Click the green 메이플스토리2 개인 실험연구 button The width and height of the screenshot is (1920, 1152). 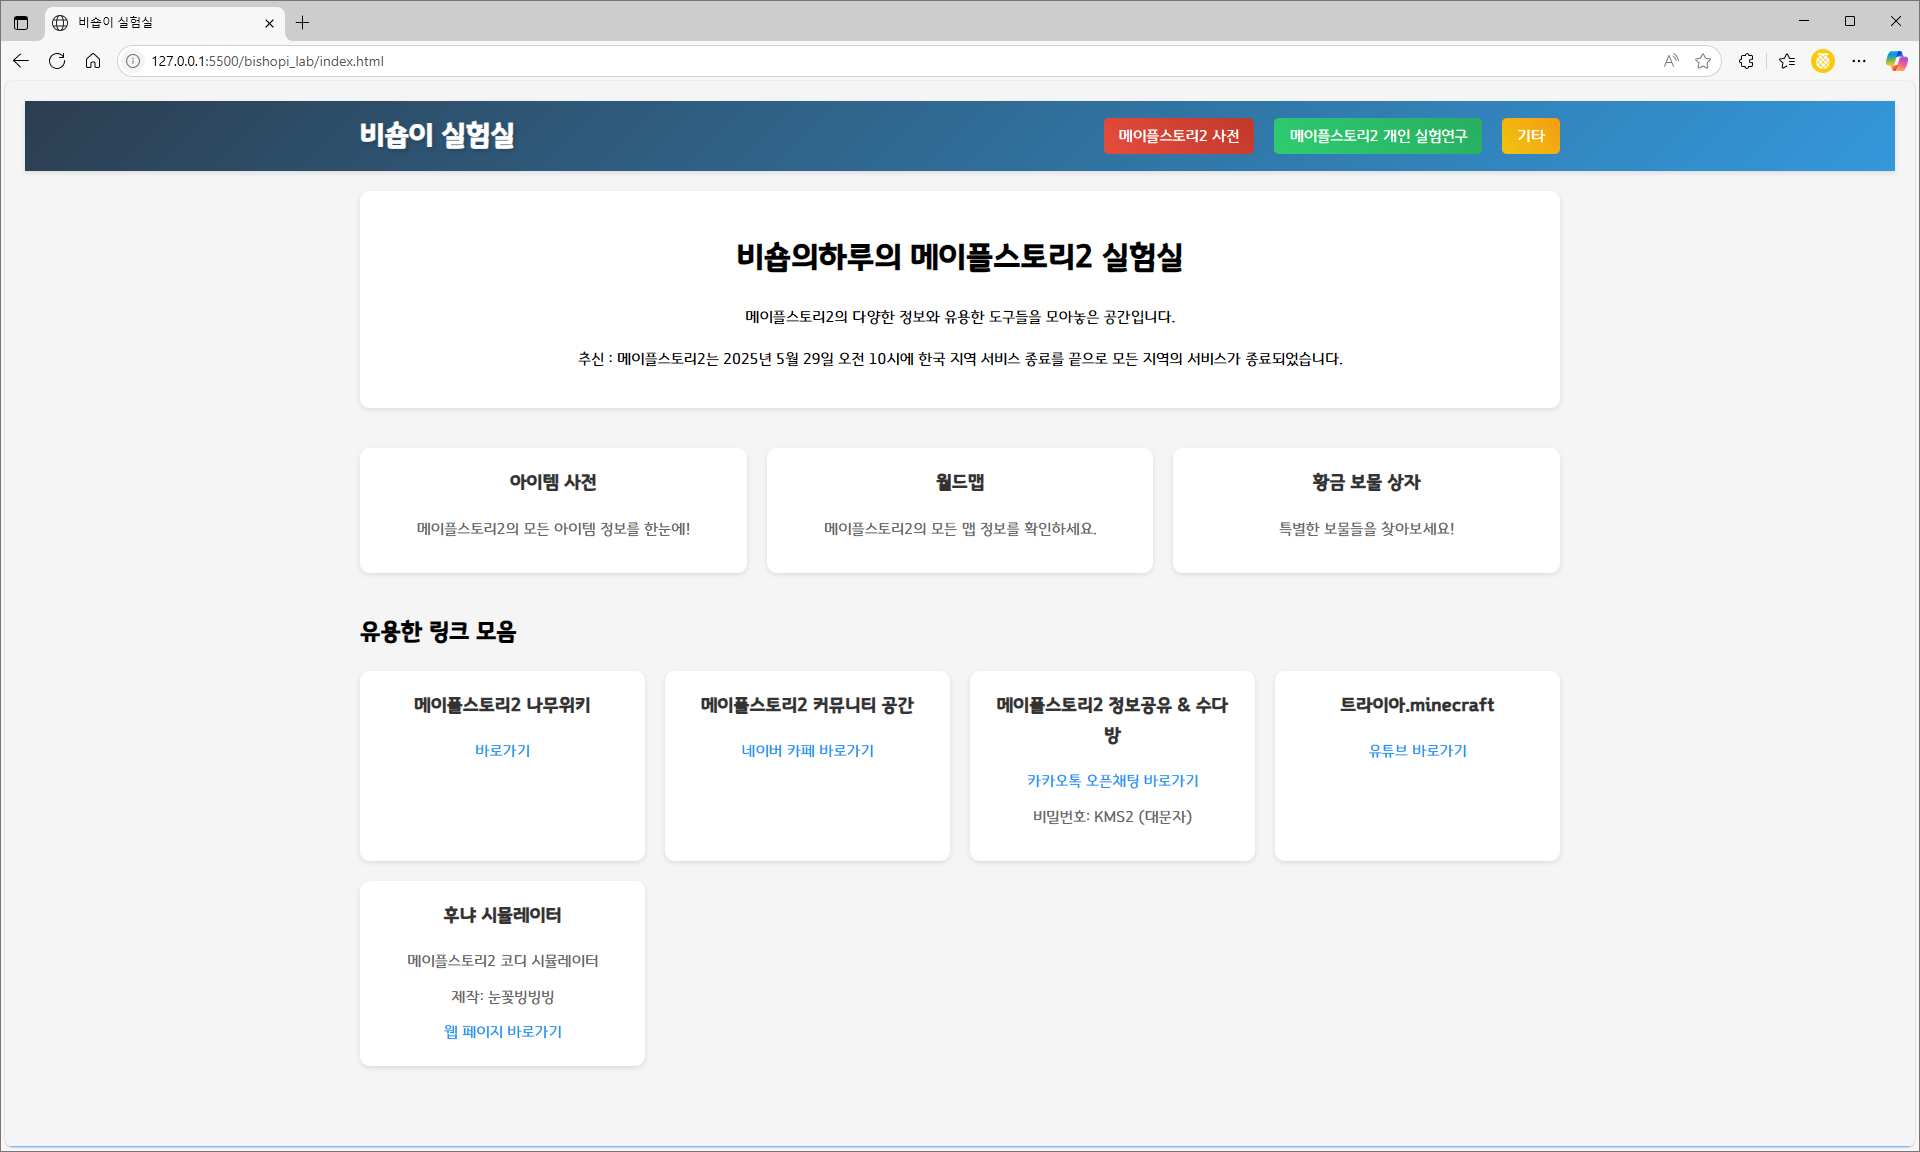pyautogui.click(x=1377, y=136)
